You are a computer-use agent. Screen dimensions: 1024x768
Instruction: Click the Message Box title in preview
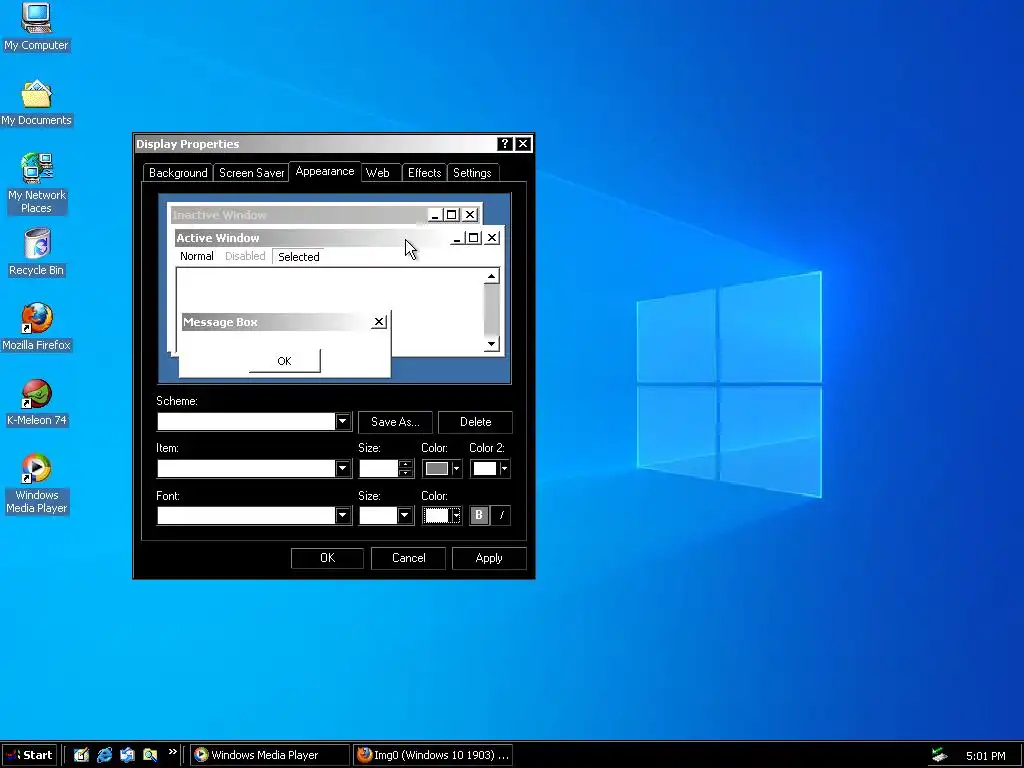point(220,322)
